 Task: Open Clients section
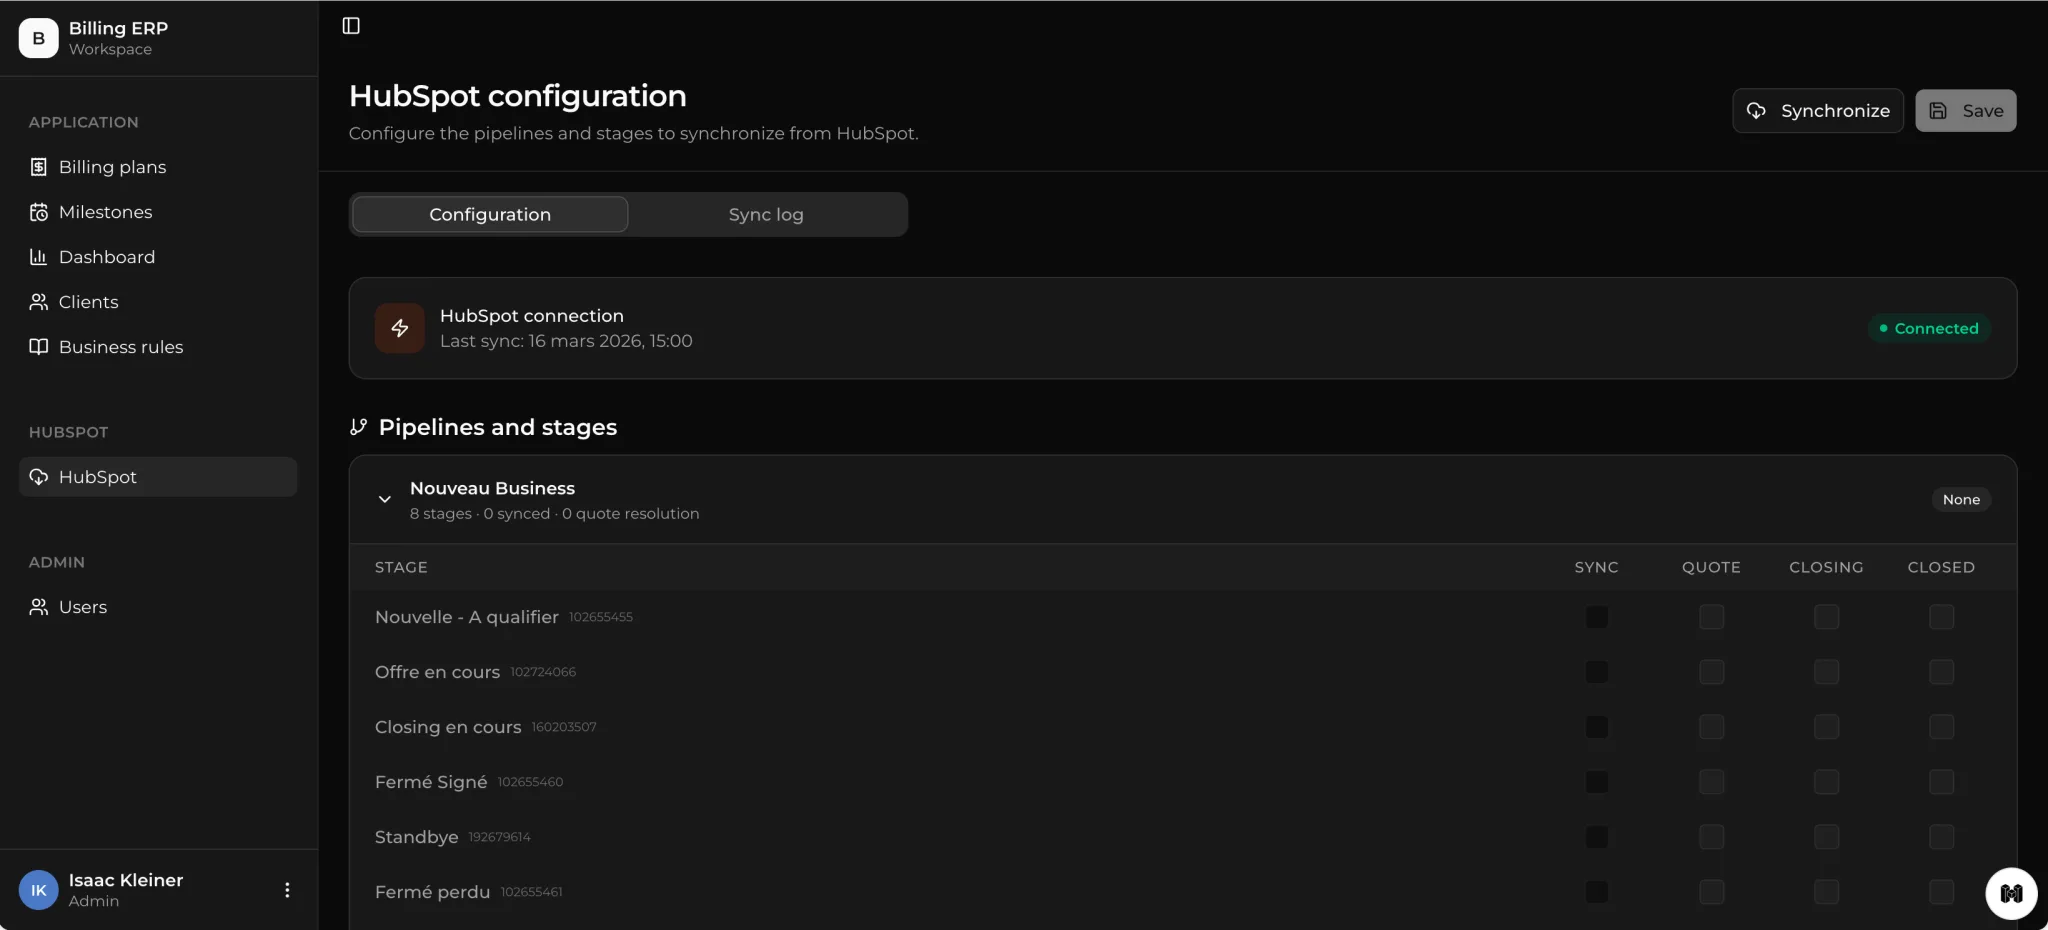point(158,302)
